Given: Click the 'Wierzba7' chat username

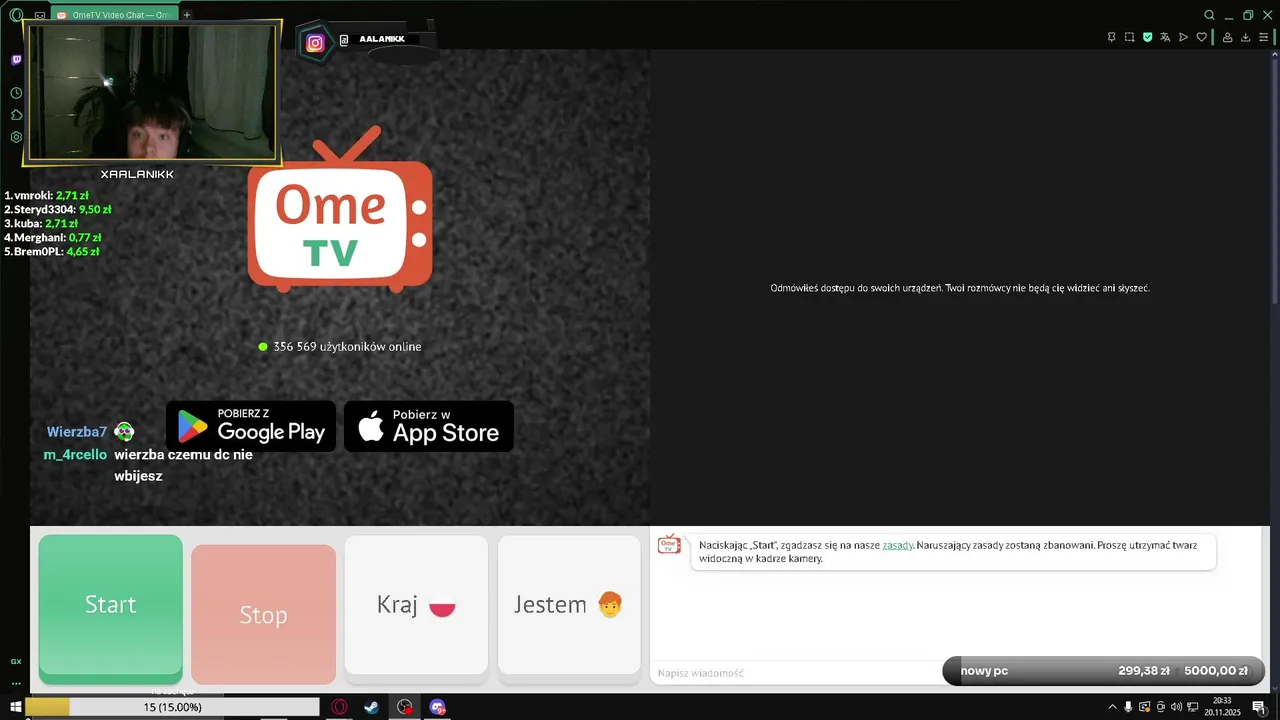Looking at the screenshot, I should pyautogui.click(x=77, y=432).
